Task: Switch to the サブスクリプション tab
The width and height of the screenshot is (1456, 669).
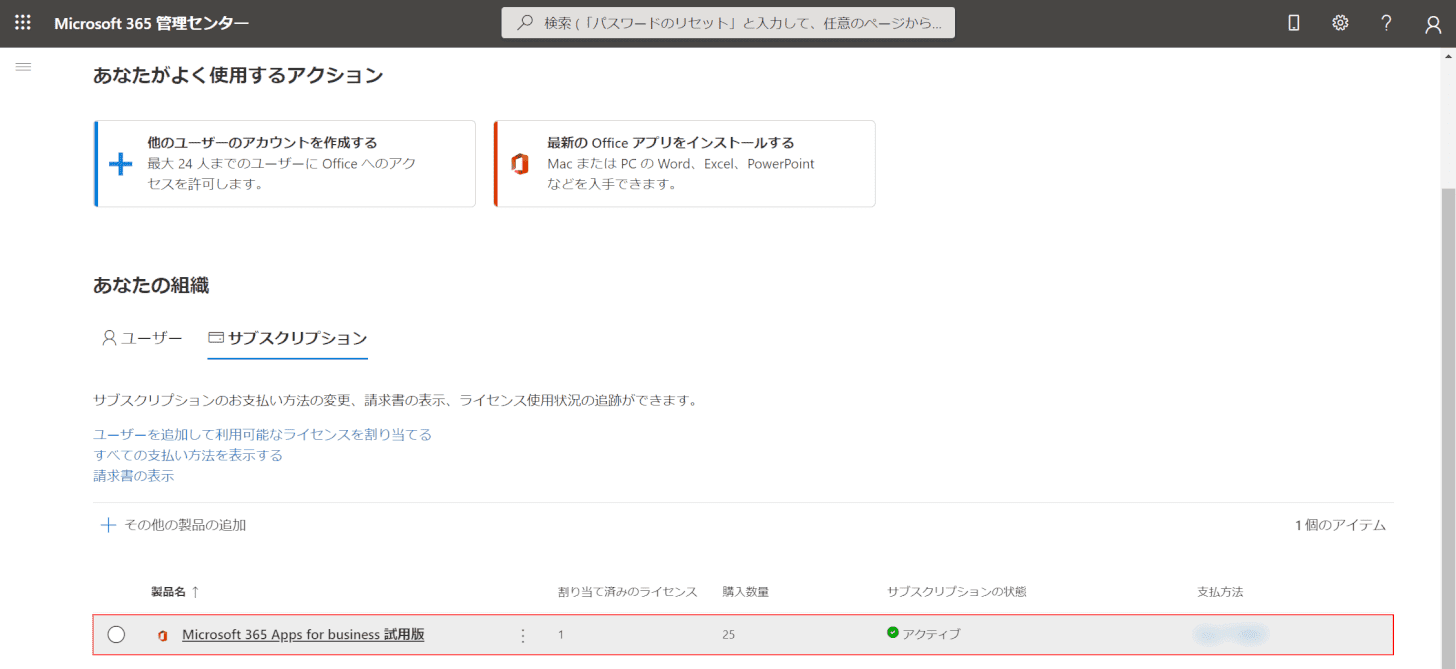Action: [x=287, y=338]
